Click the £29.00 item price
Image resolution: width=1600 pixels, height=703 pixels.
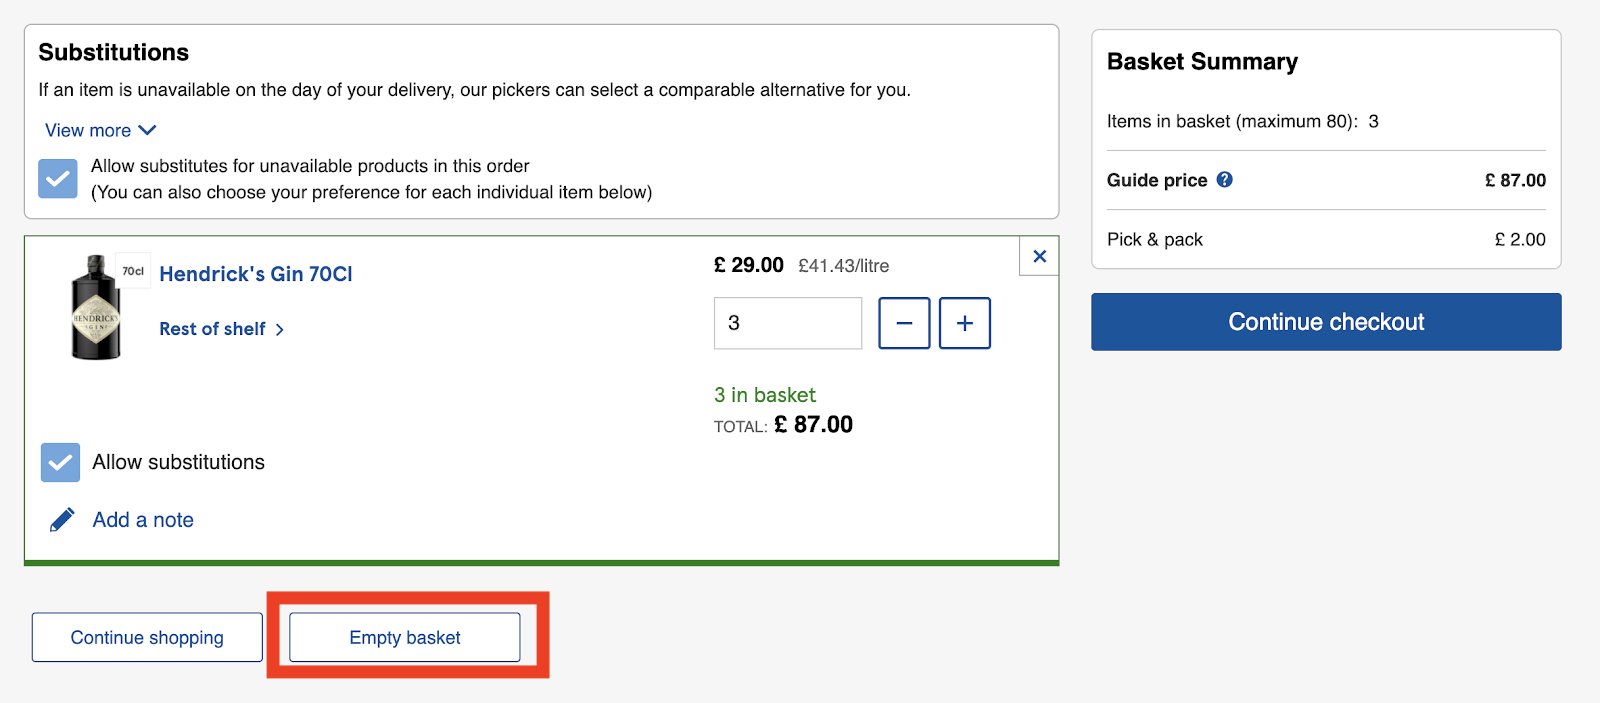tap(748, 265)
